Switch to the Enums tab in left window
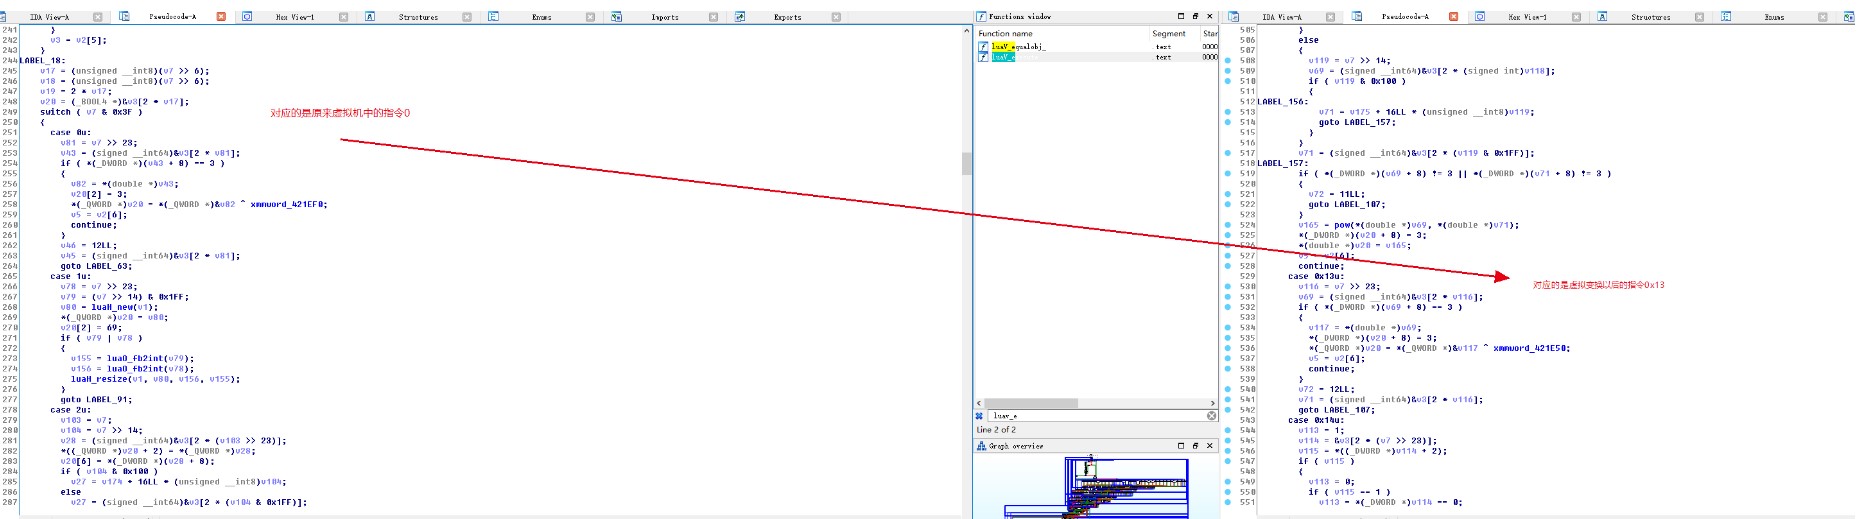This screenshot has width=1861, height=519. (x=541, y=17)
